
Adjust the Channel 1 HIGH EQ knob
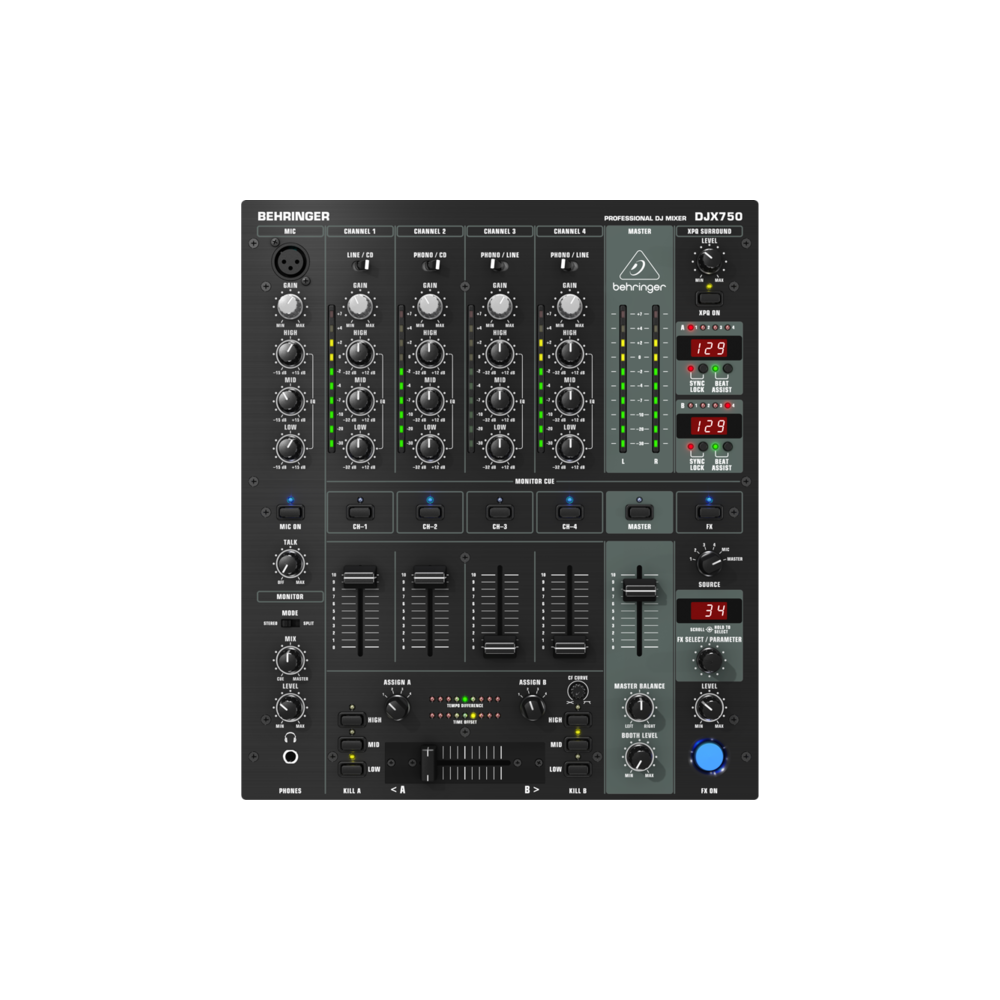(x=360, y=353)
